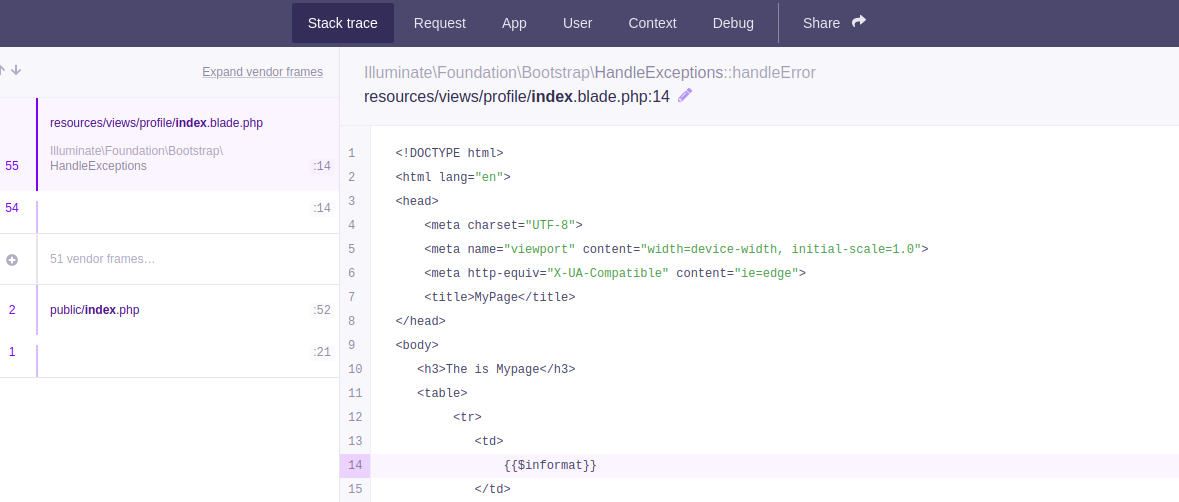Open the Debug tab

(x=733, y=23)
